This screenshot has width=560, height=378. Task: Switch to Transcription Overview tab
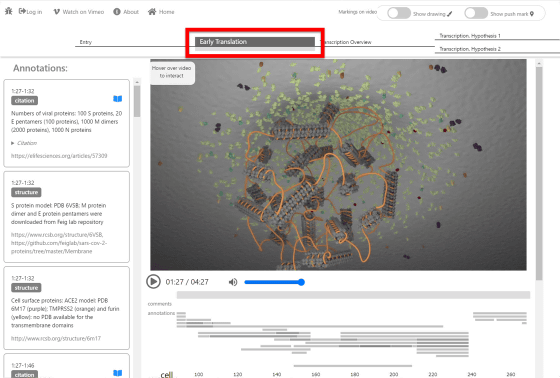[347, 42]
